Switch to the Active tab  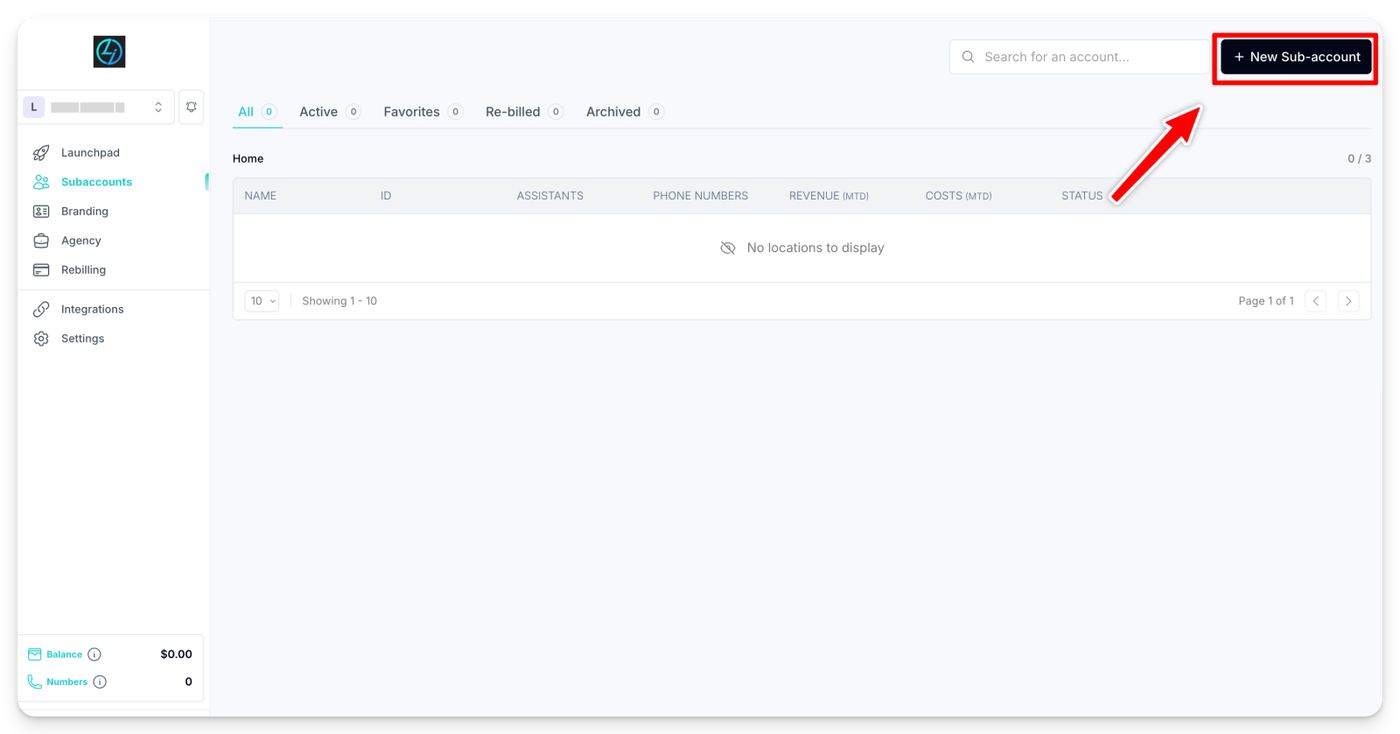tap(330, 112)
